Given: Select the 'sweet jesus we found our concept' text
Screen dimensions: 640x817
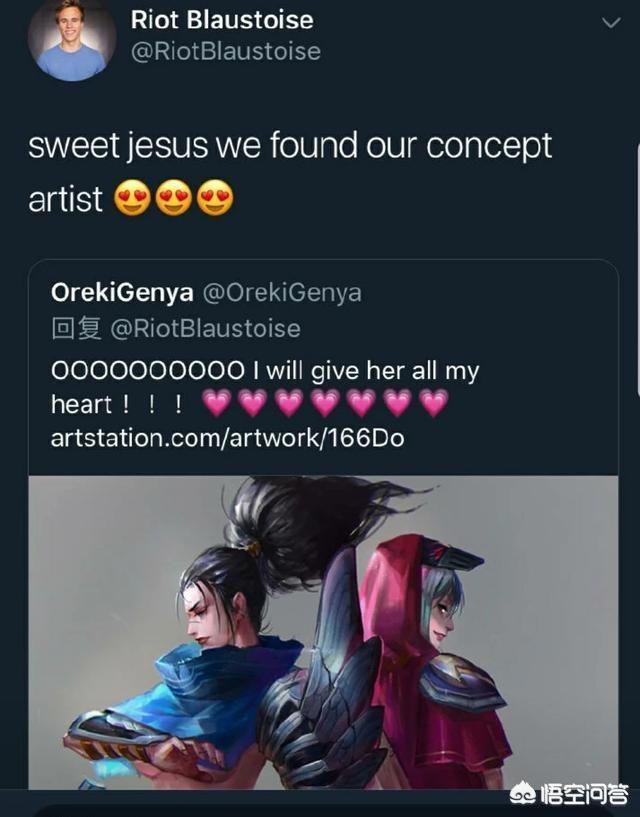Looking at the screenshot, I should coord(290,145).
